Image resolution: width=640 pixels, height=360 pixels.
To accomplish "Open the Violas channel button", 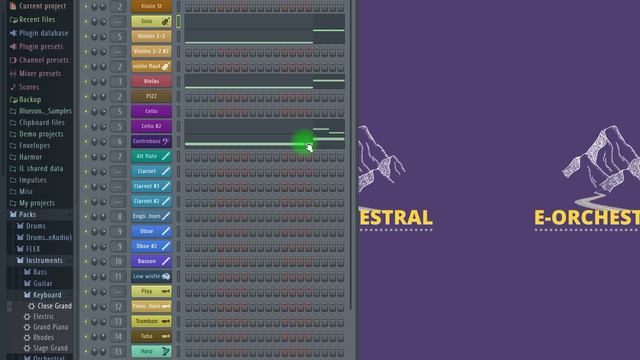I will (x=151, y=81).
